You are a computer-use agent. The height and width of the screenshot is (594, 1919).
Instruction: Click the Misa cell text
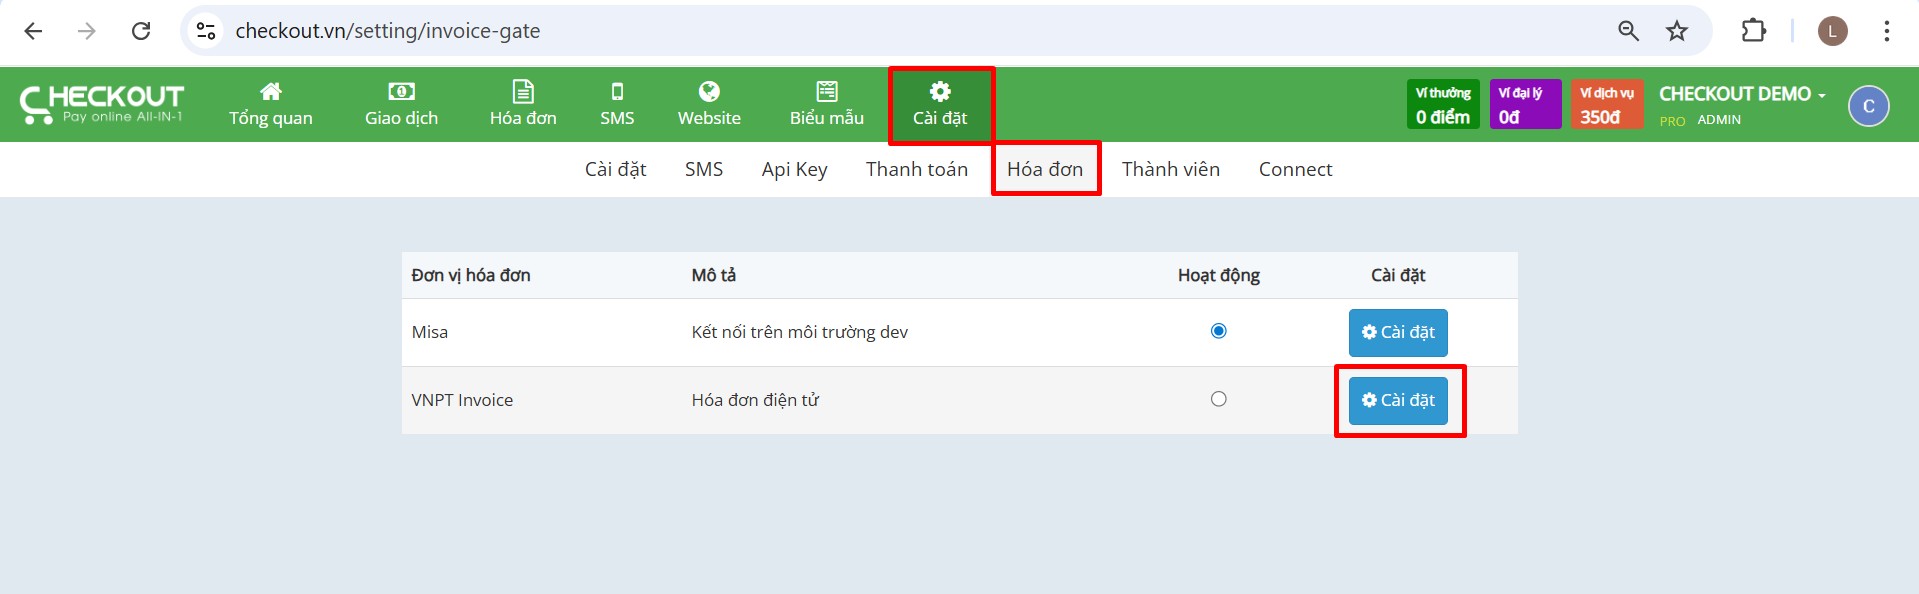pos(430,332)
